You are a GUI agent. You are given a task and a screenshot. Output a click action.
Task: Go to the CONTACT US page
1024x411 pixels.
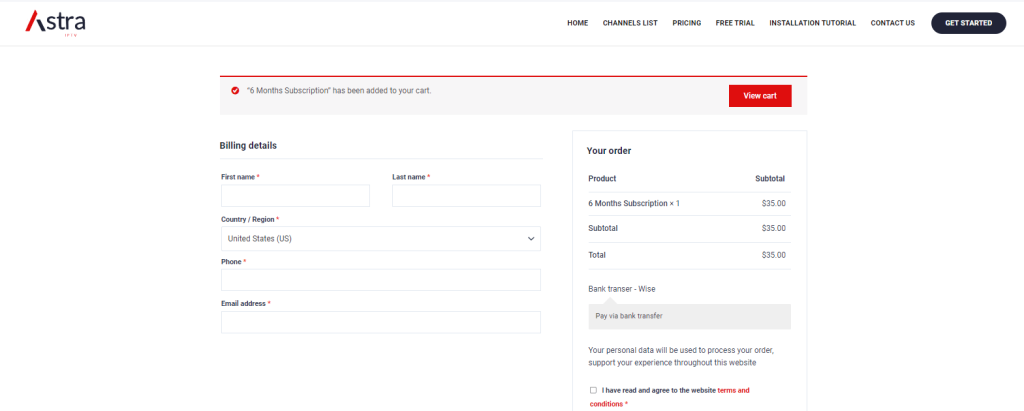point(892,23)
